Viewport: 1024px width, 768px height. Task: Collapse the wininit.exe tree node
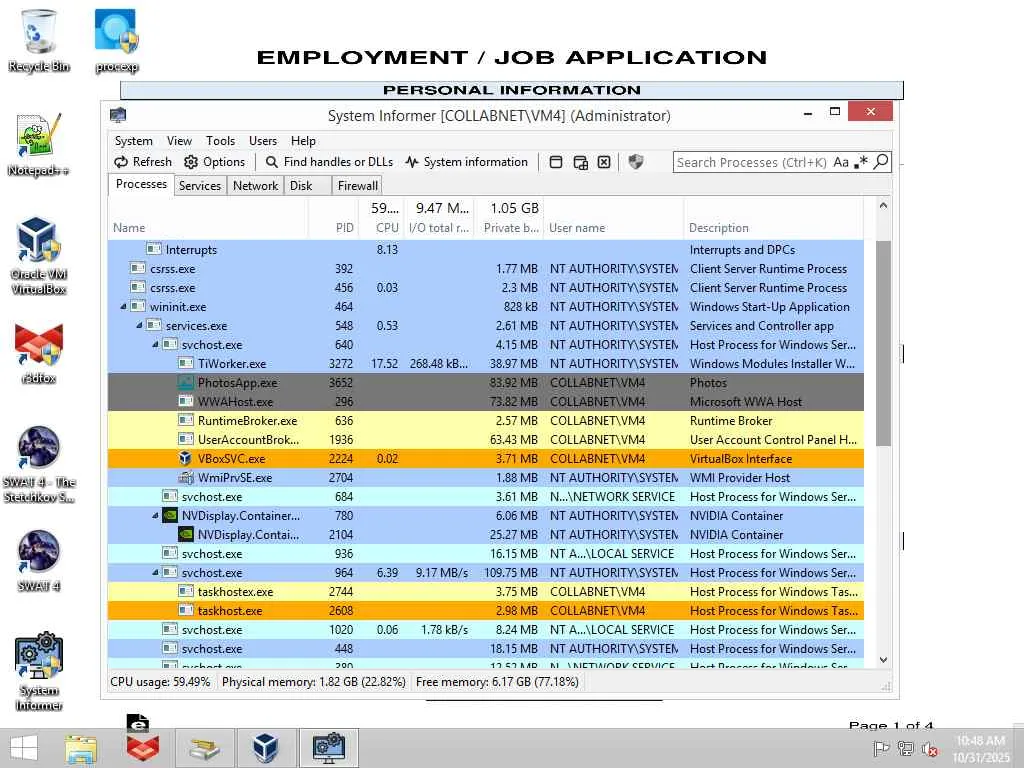point(123,306)
